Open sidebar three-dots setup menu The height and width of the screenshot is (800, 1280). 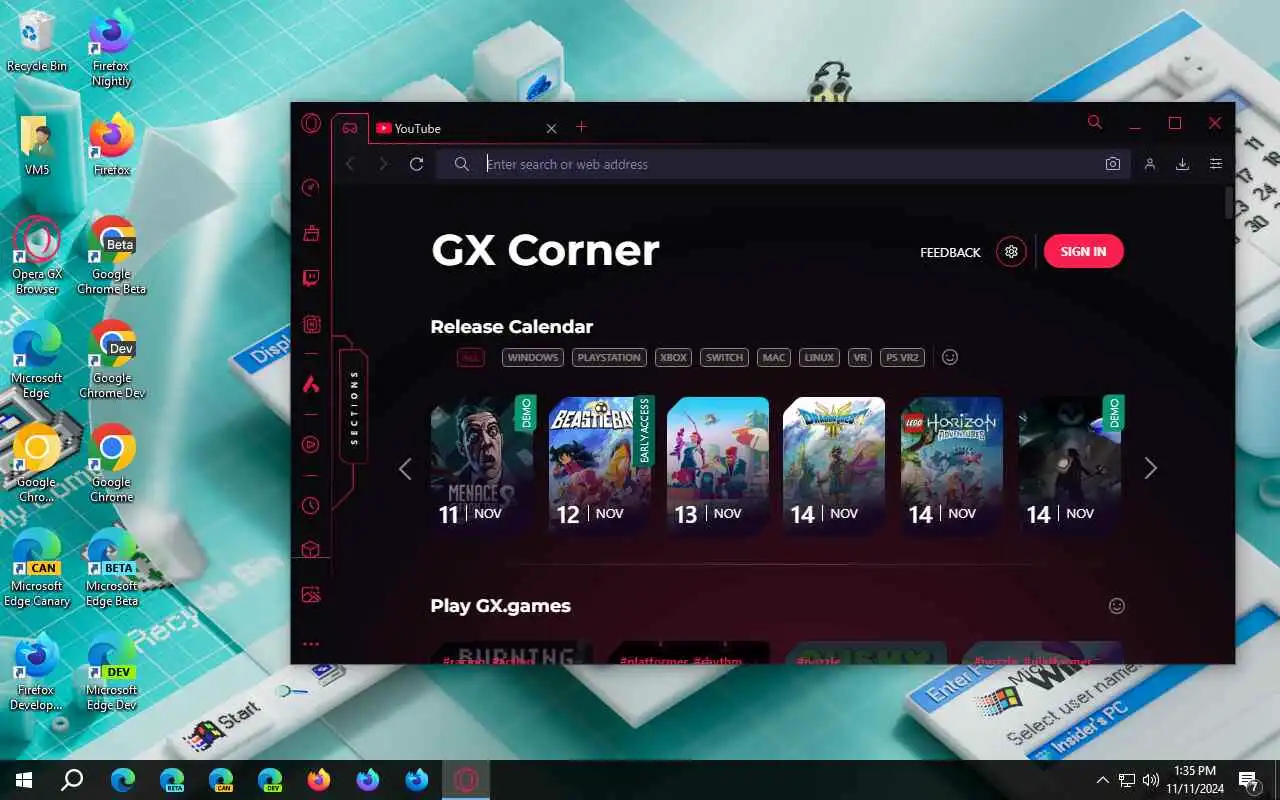click(x=311, y=644)
